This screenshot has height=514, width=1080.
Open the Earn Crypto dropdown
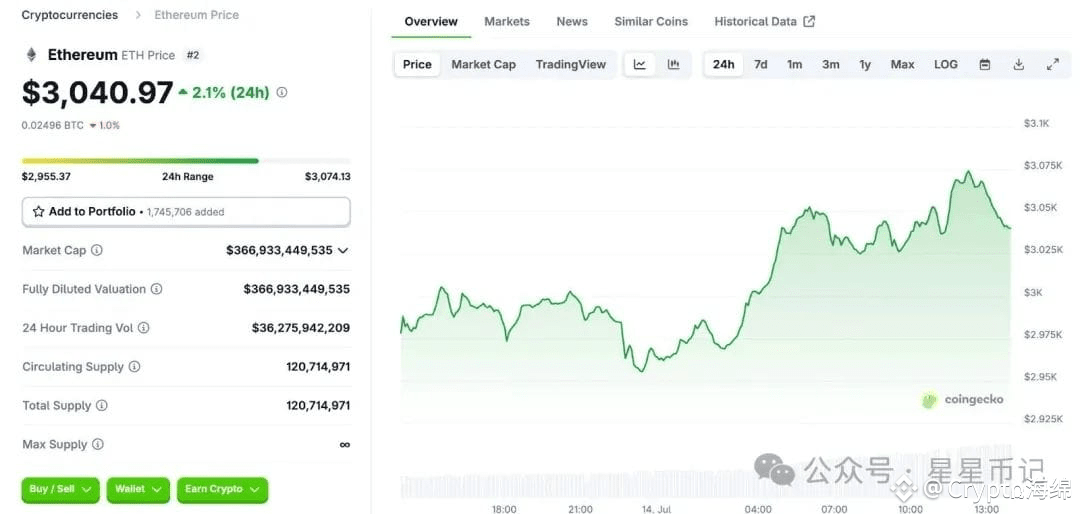click(222, 489)
